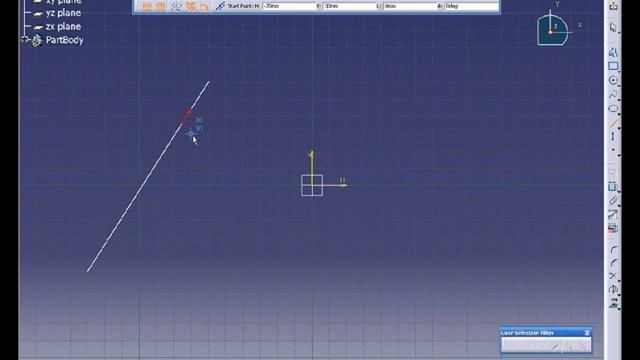Open the Rectangle tool flyout arrow

[x=619, y=71]
